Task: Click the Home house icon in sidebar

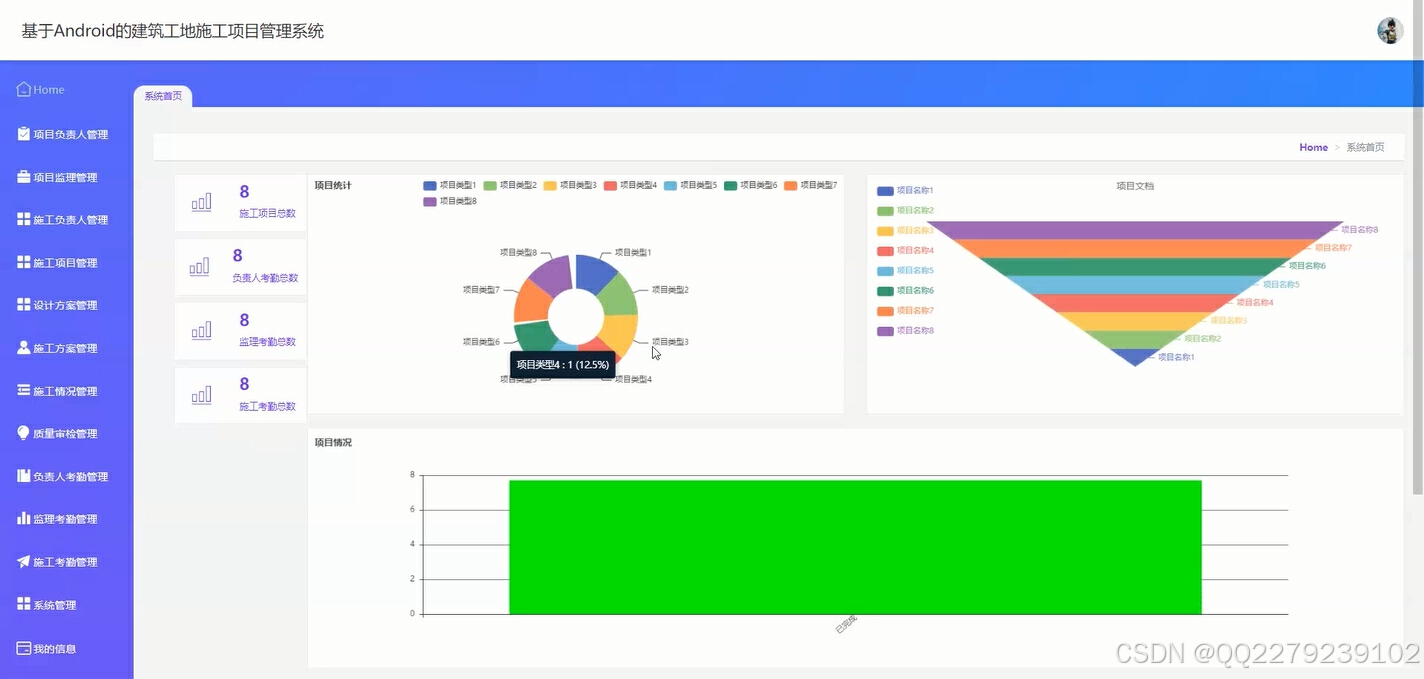Action: point(21,89)
